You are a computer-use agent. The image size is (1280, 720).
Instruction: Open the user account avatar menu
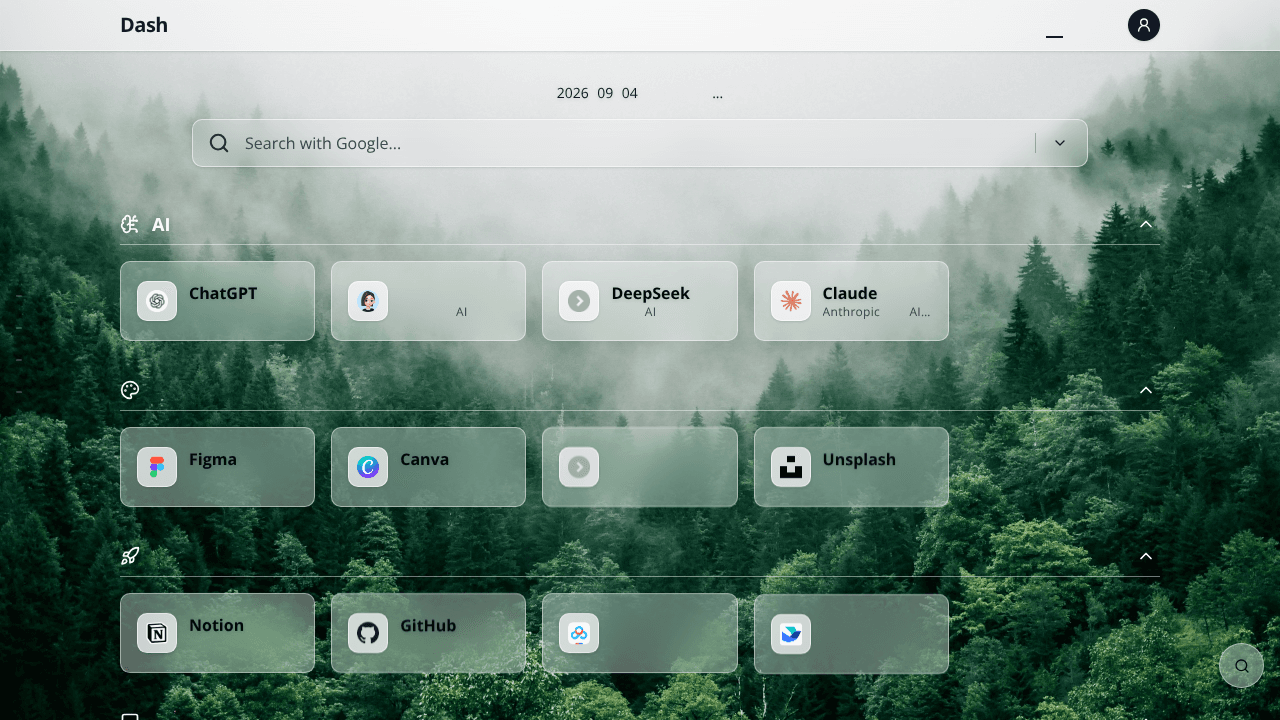(x=1144, y=25)
